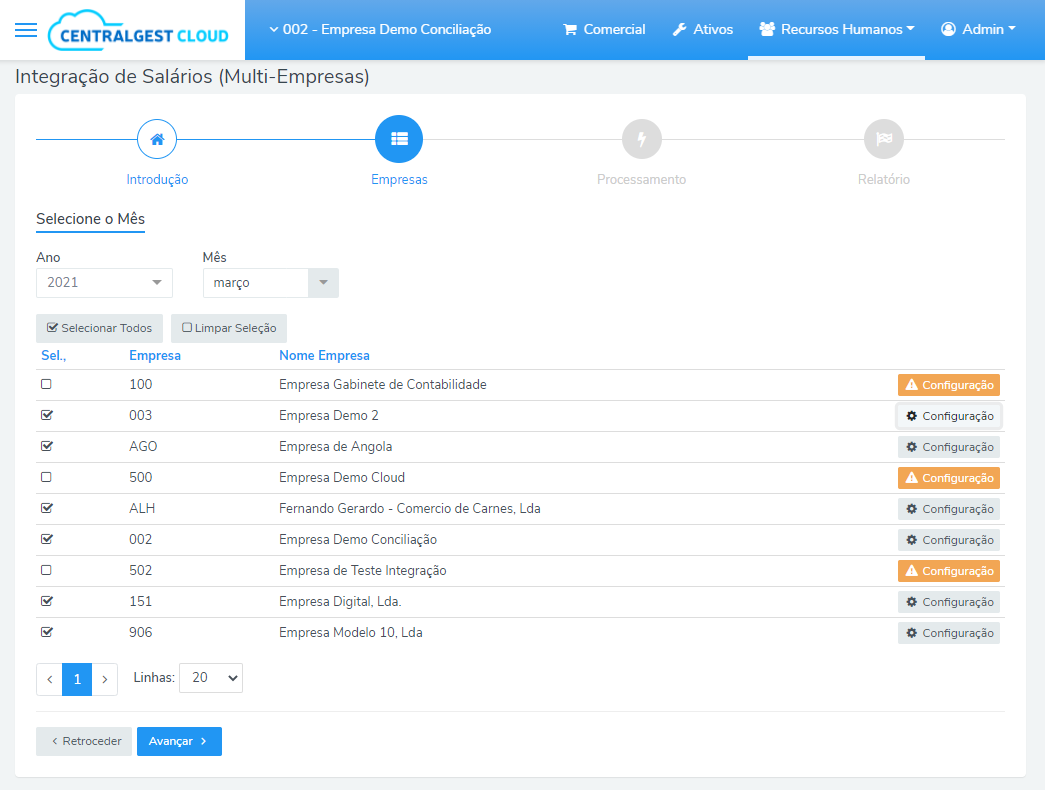The image size is (1045, 790).
Task: Click the Relatório flag step icon
Action: pyautogui.click(x=884, y=139)
